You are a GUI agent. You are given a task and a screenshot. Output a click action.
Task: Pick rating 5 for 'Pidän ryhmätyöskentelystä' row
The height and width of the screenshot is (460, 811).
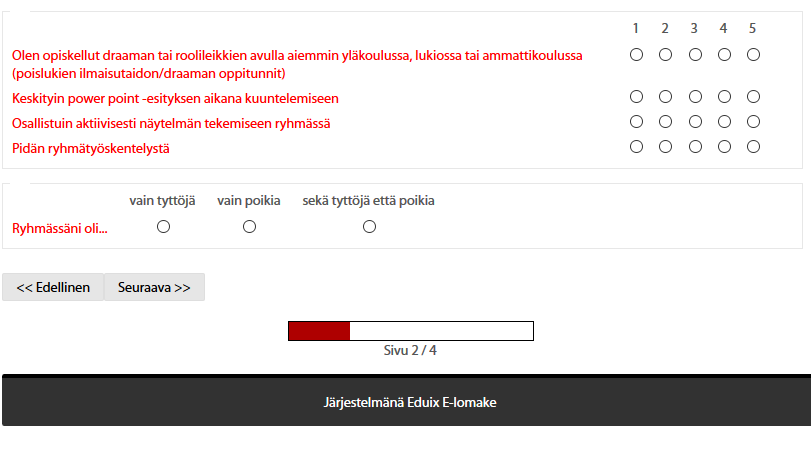[753, 147]
